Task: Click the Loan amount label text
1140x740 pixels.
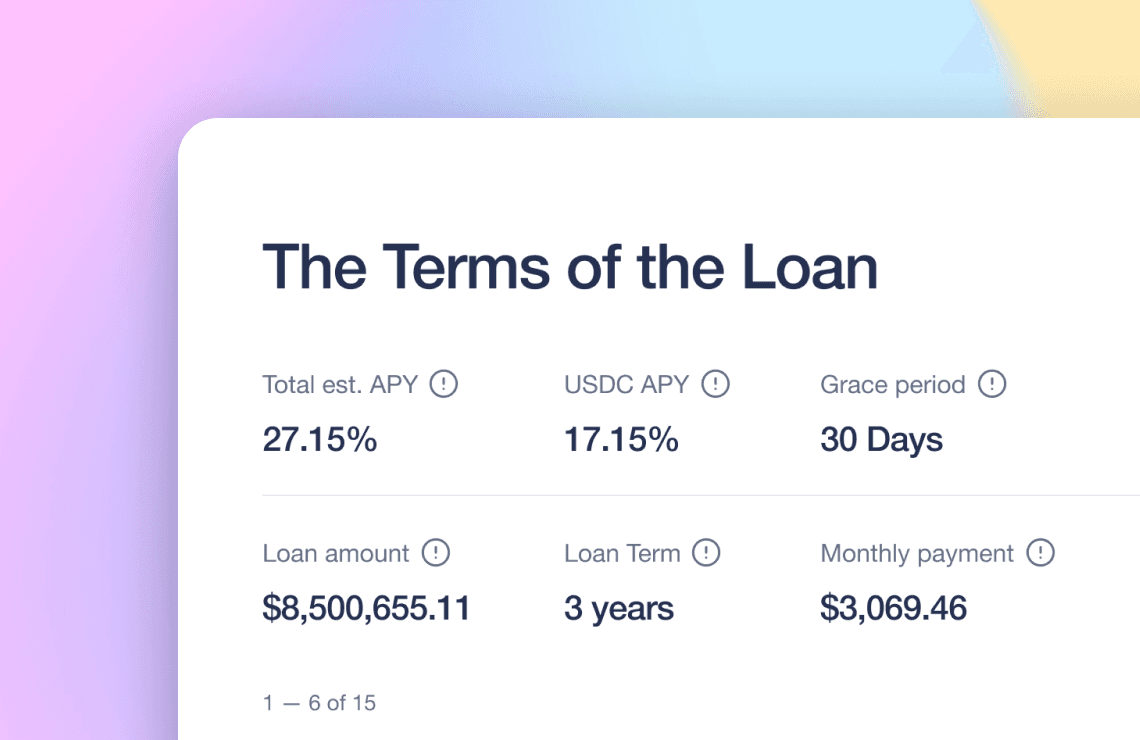Action: click(336, 554)
